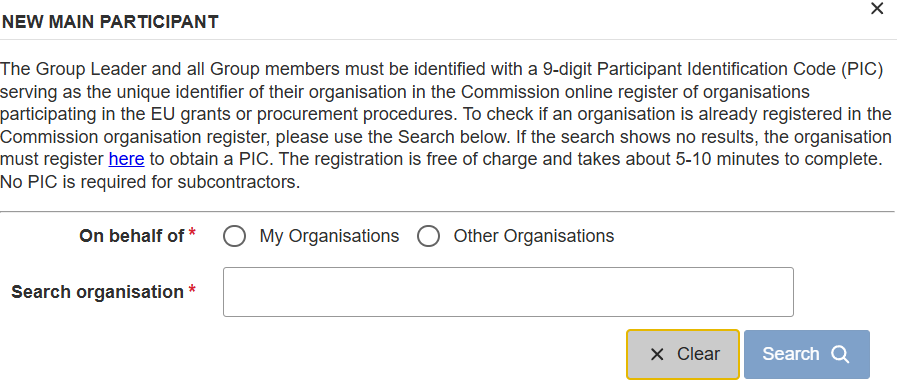The image size is (897, 384).
Task: Close the New Main Participant dialog
Action: click(x=876, y=9)
